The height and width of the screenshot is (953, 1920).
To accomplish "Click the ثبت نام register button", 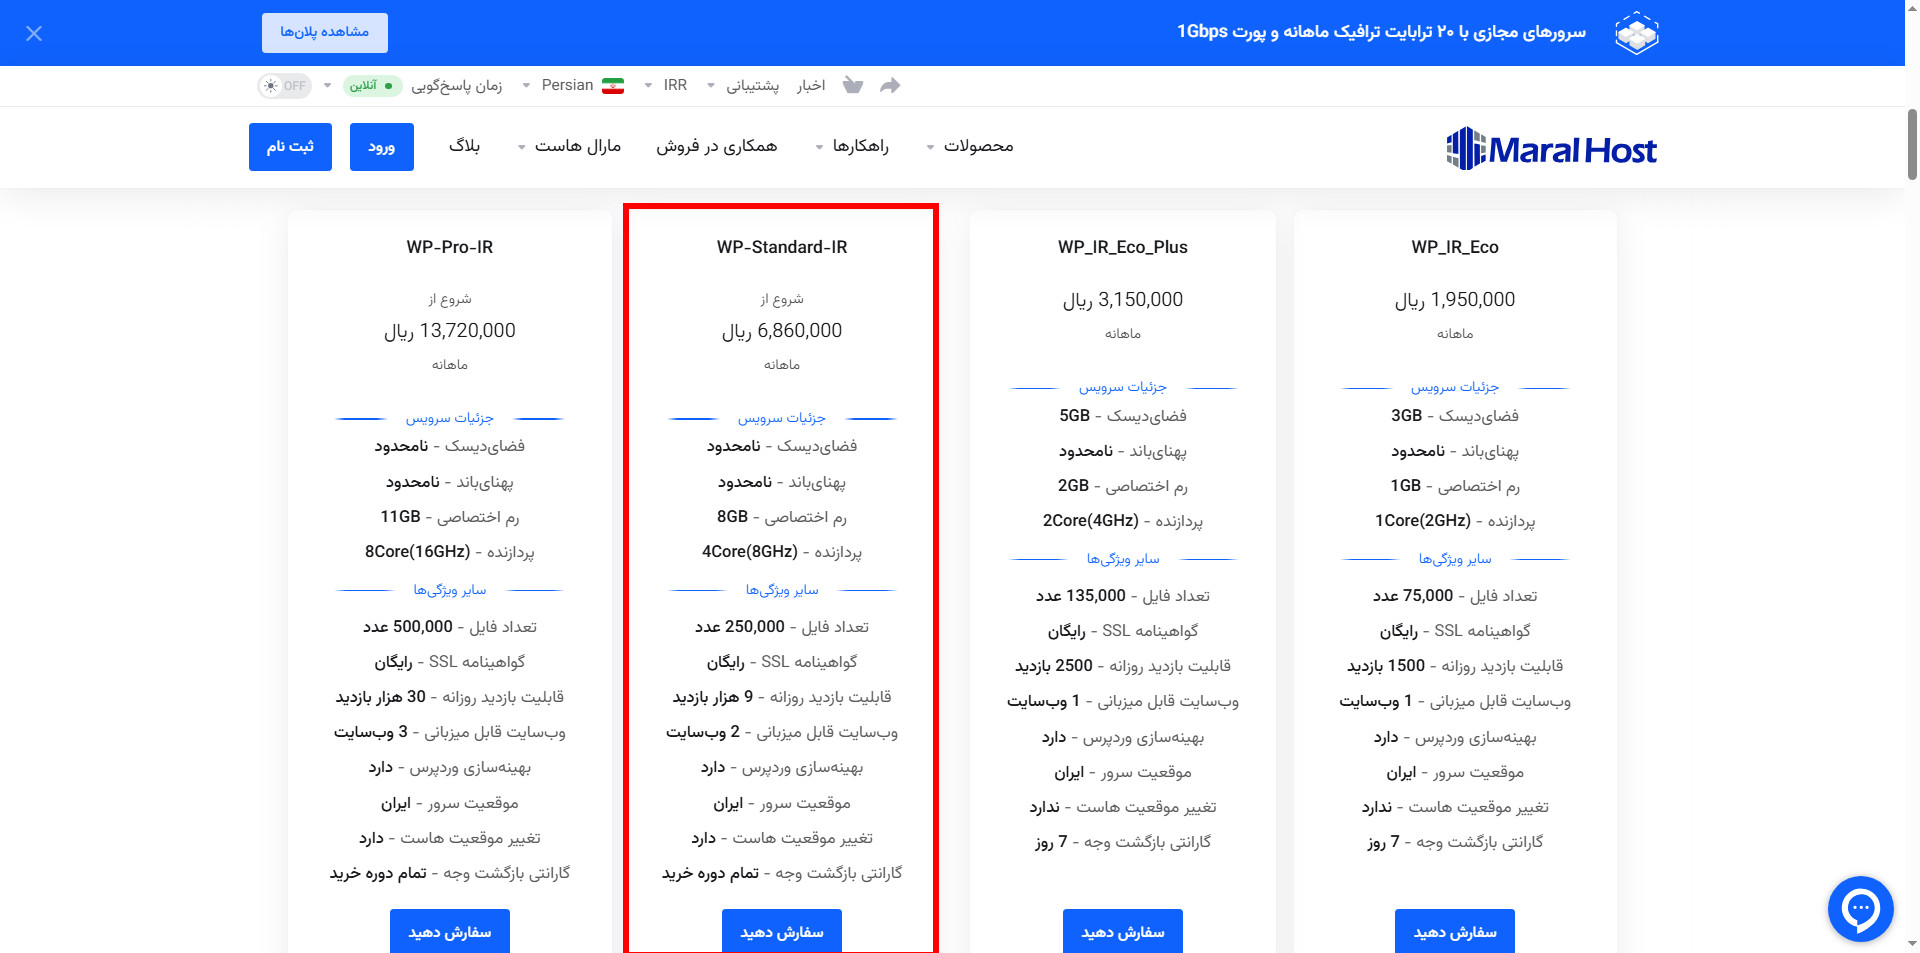I will point(290,147).
